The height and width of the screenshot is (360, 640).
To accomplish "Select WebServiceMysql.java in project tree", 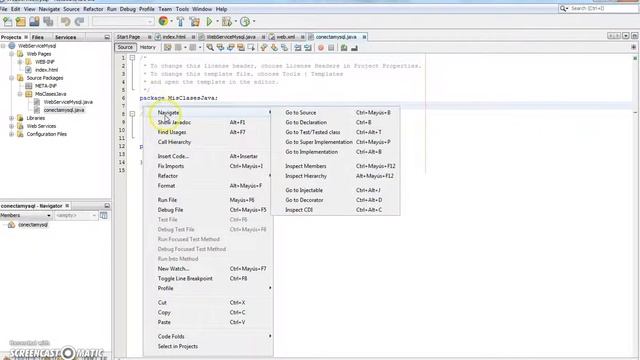I will [68, 102].
